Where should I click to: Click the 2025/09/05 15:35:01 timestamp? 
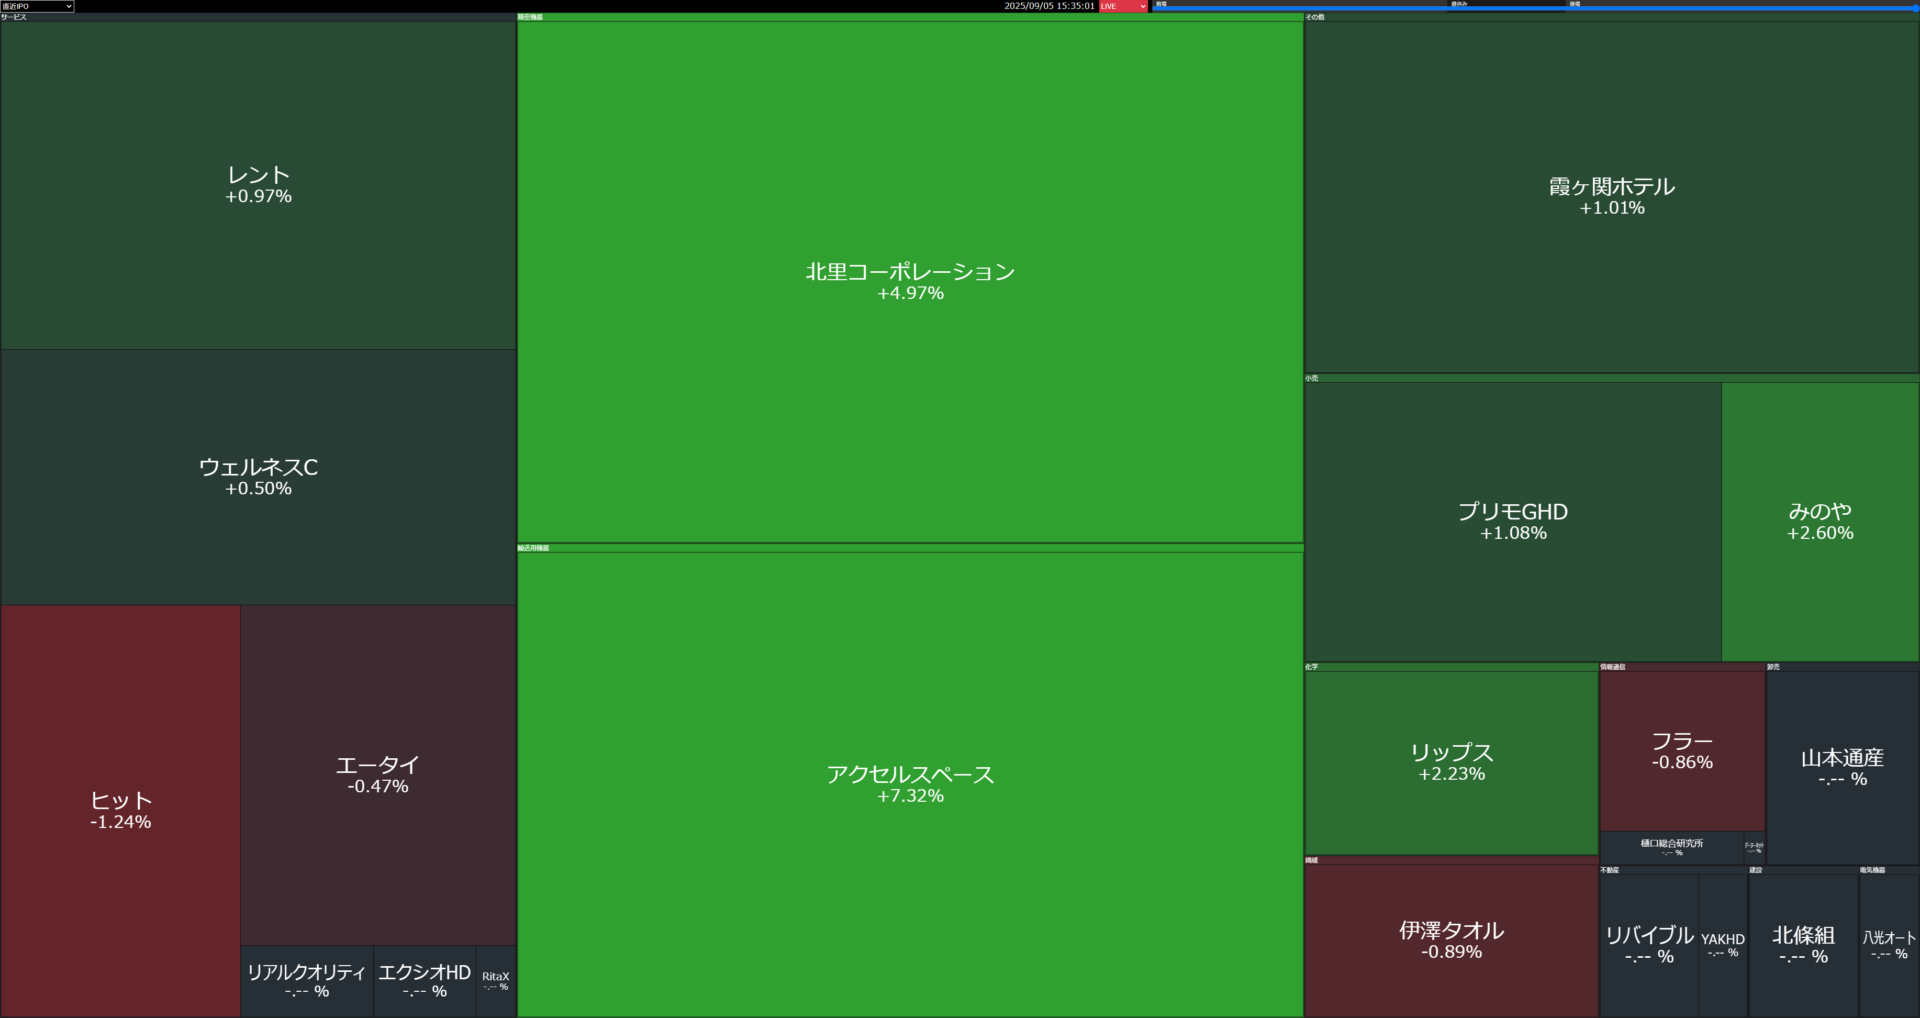(1049, 6)
